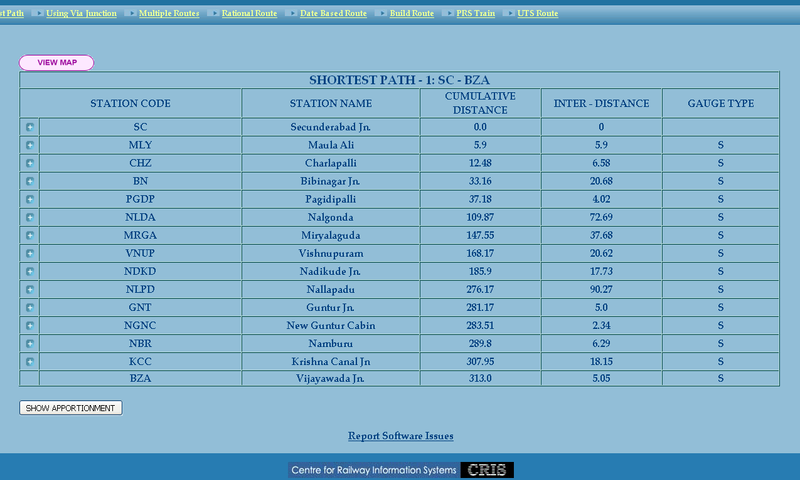Viewport: 800px width, 480px height.
Task: Select cumulative distance 185.9
Action: [480, 271]
